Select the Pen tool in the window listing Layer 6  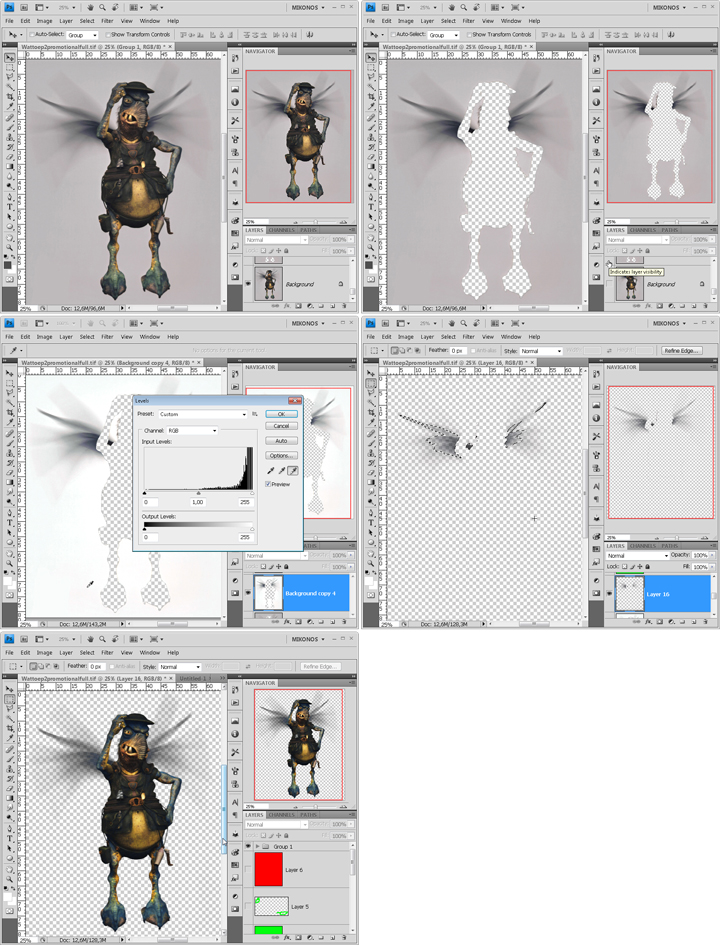(10, 828)
